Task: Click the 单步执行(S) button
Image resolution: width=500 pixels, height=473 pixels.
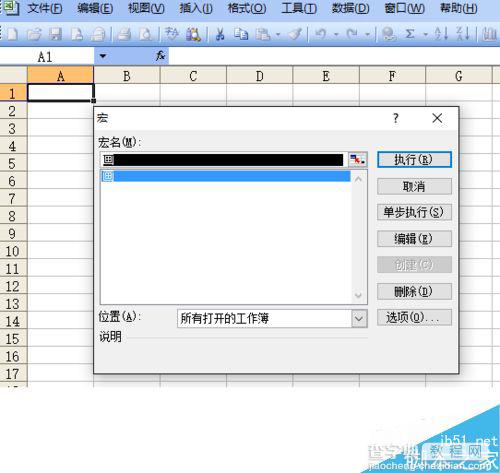Action: [414, 212]
